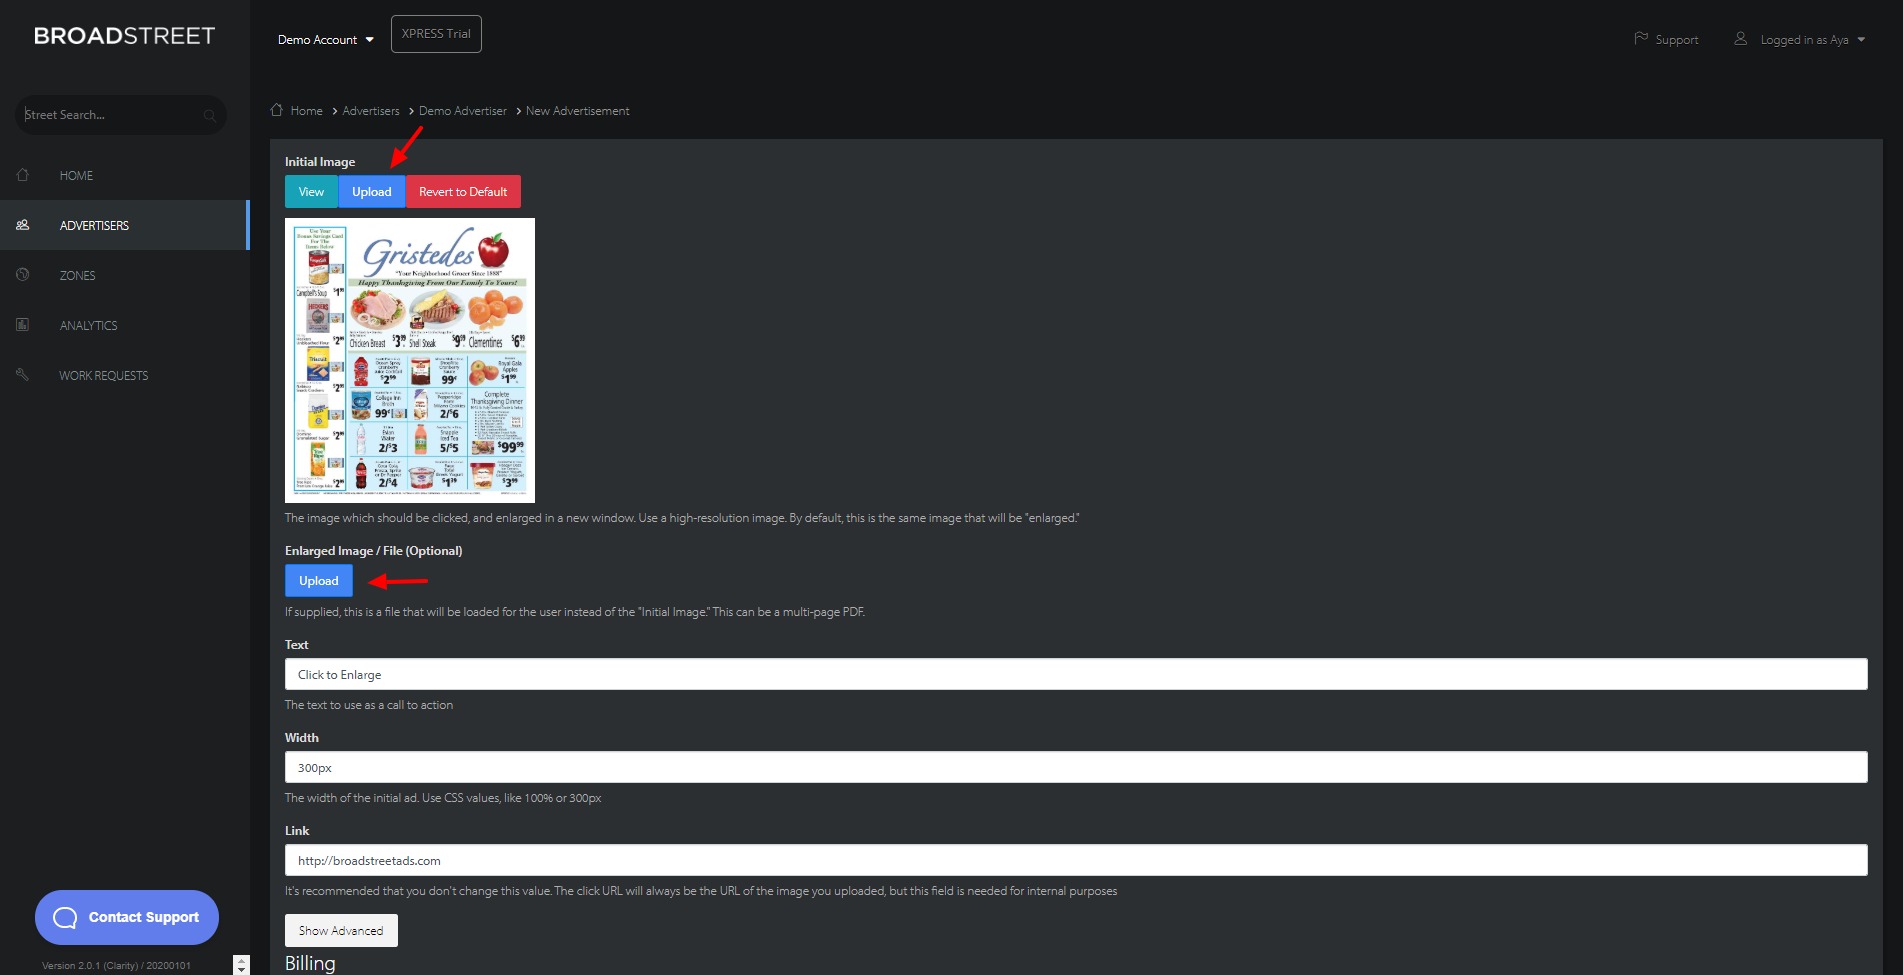The image size is (1903, 975).
Task: Click New Advertisement breadcrumb
Action: coord(577,111)
